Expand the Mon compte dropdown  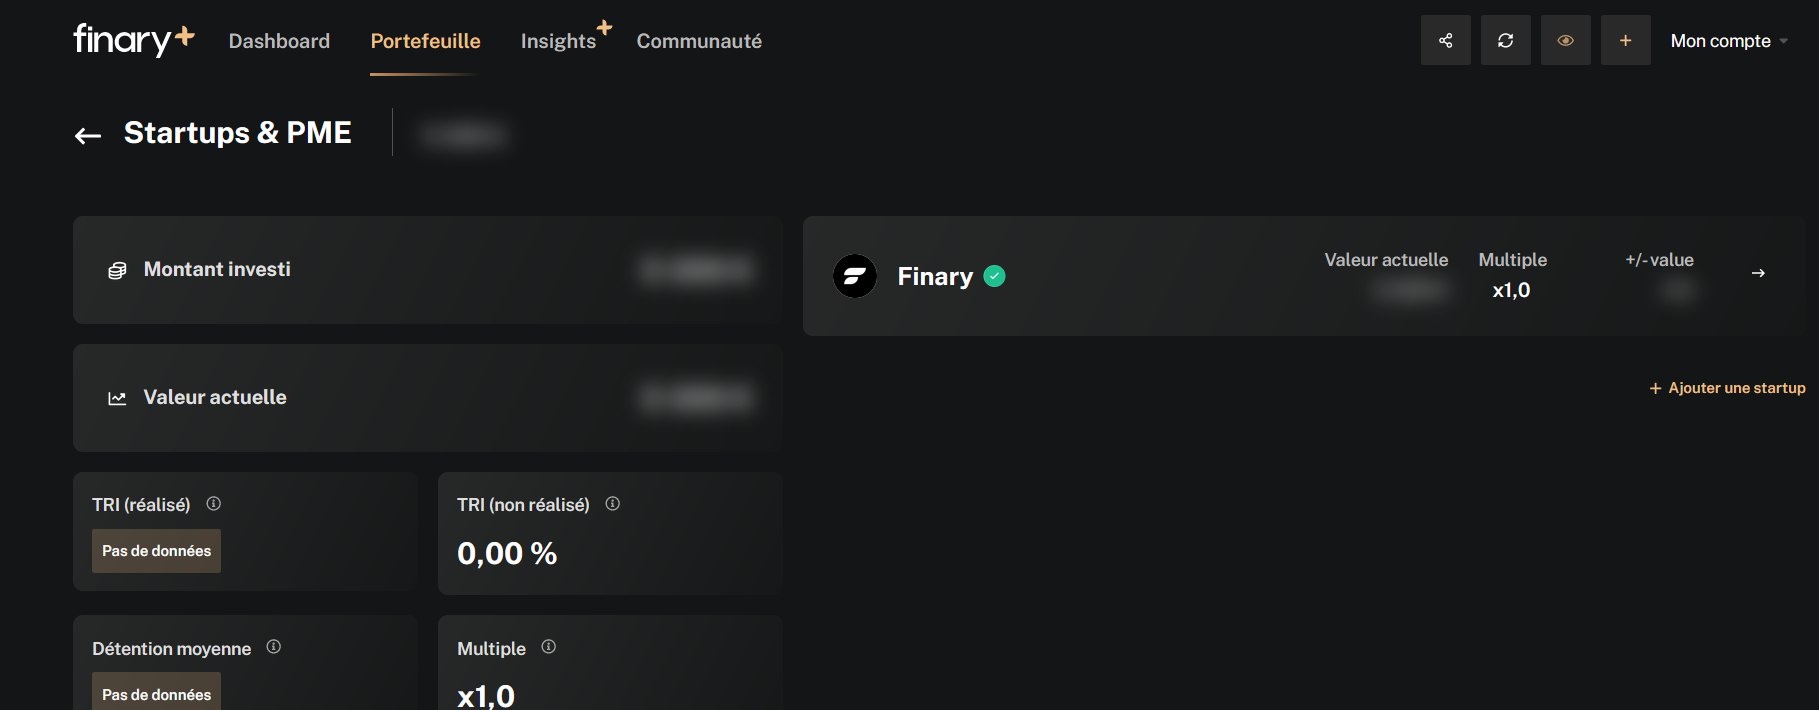pyautogui.click(x=1729, y=41)
